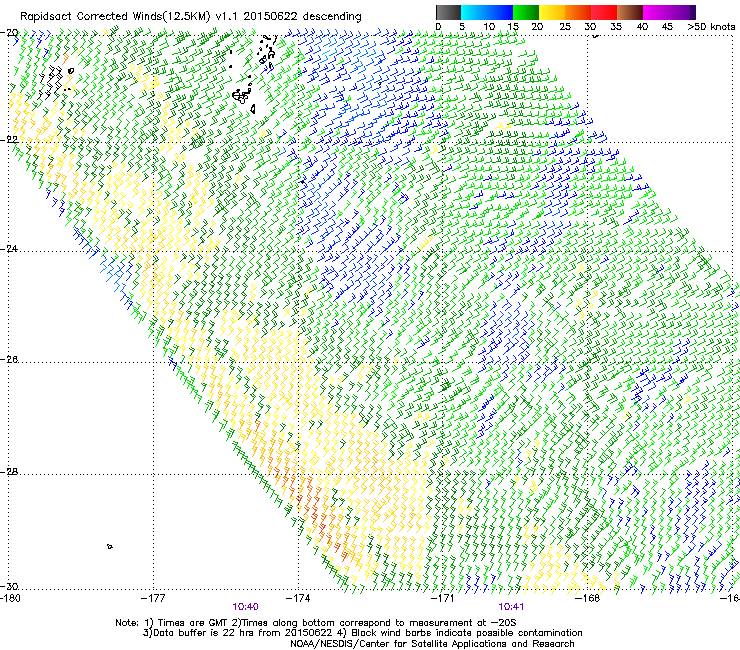Click the '-24' latitude axis label
The width and height of the screenshot is (740, 650).
(9, 249)
